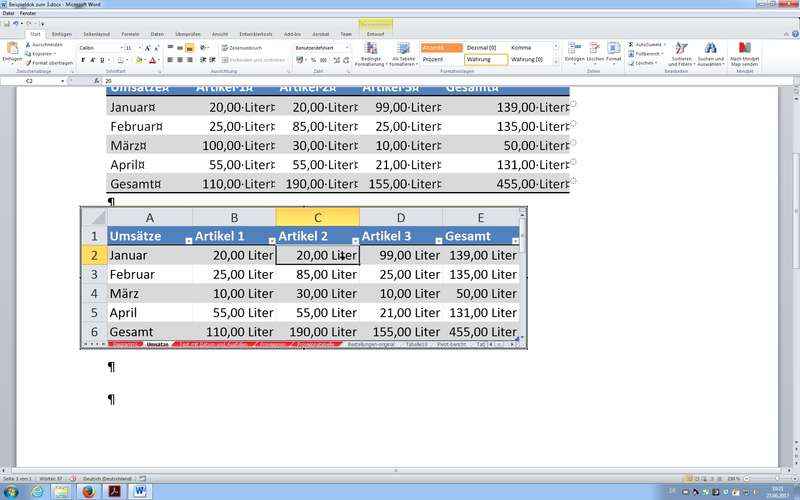Viewport: 800px width, 500px height.
Task: Apply the Komma cell style
Action: pos(531,47)
